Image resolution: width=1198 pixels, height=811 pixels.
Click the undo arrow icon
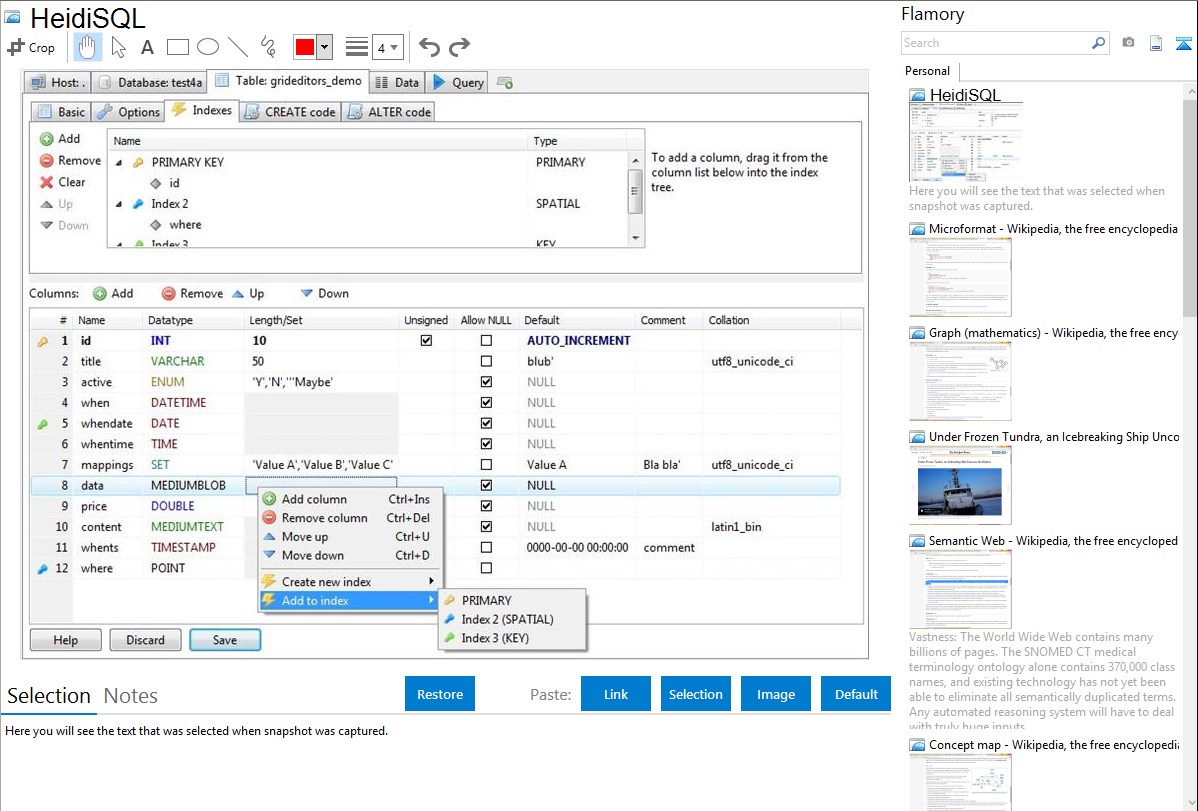pos(429,47)
